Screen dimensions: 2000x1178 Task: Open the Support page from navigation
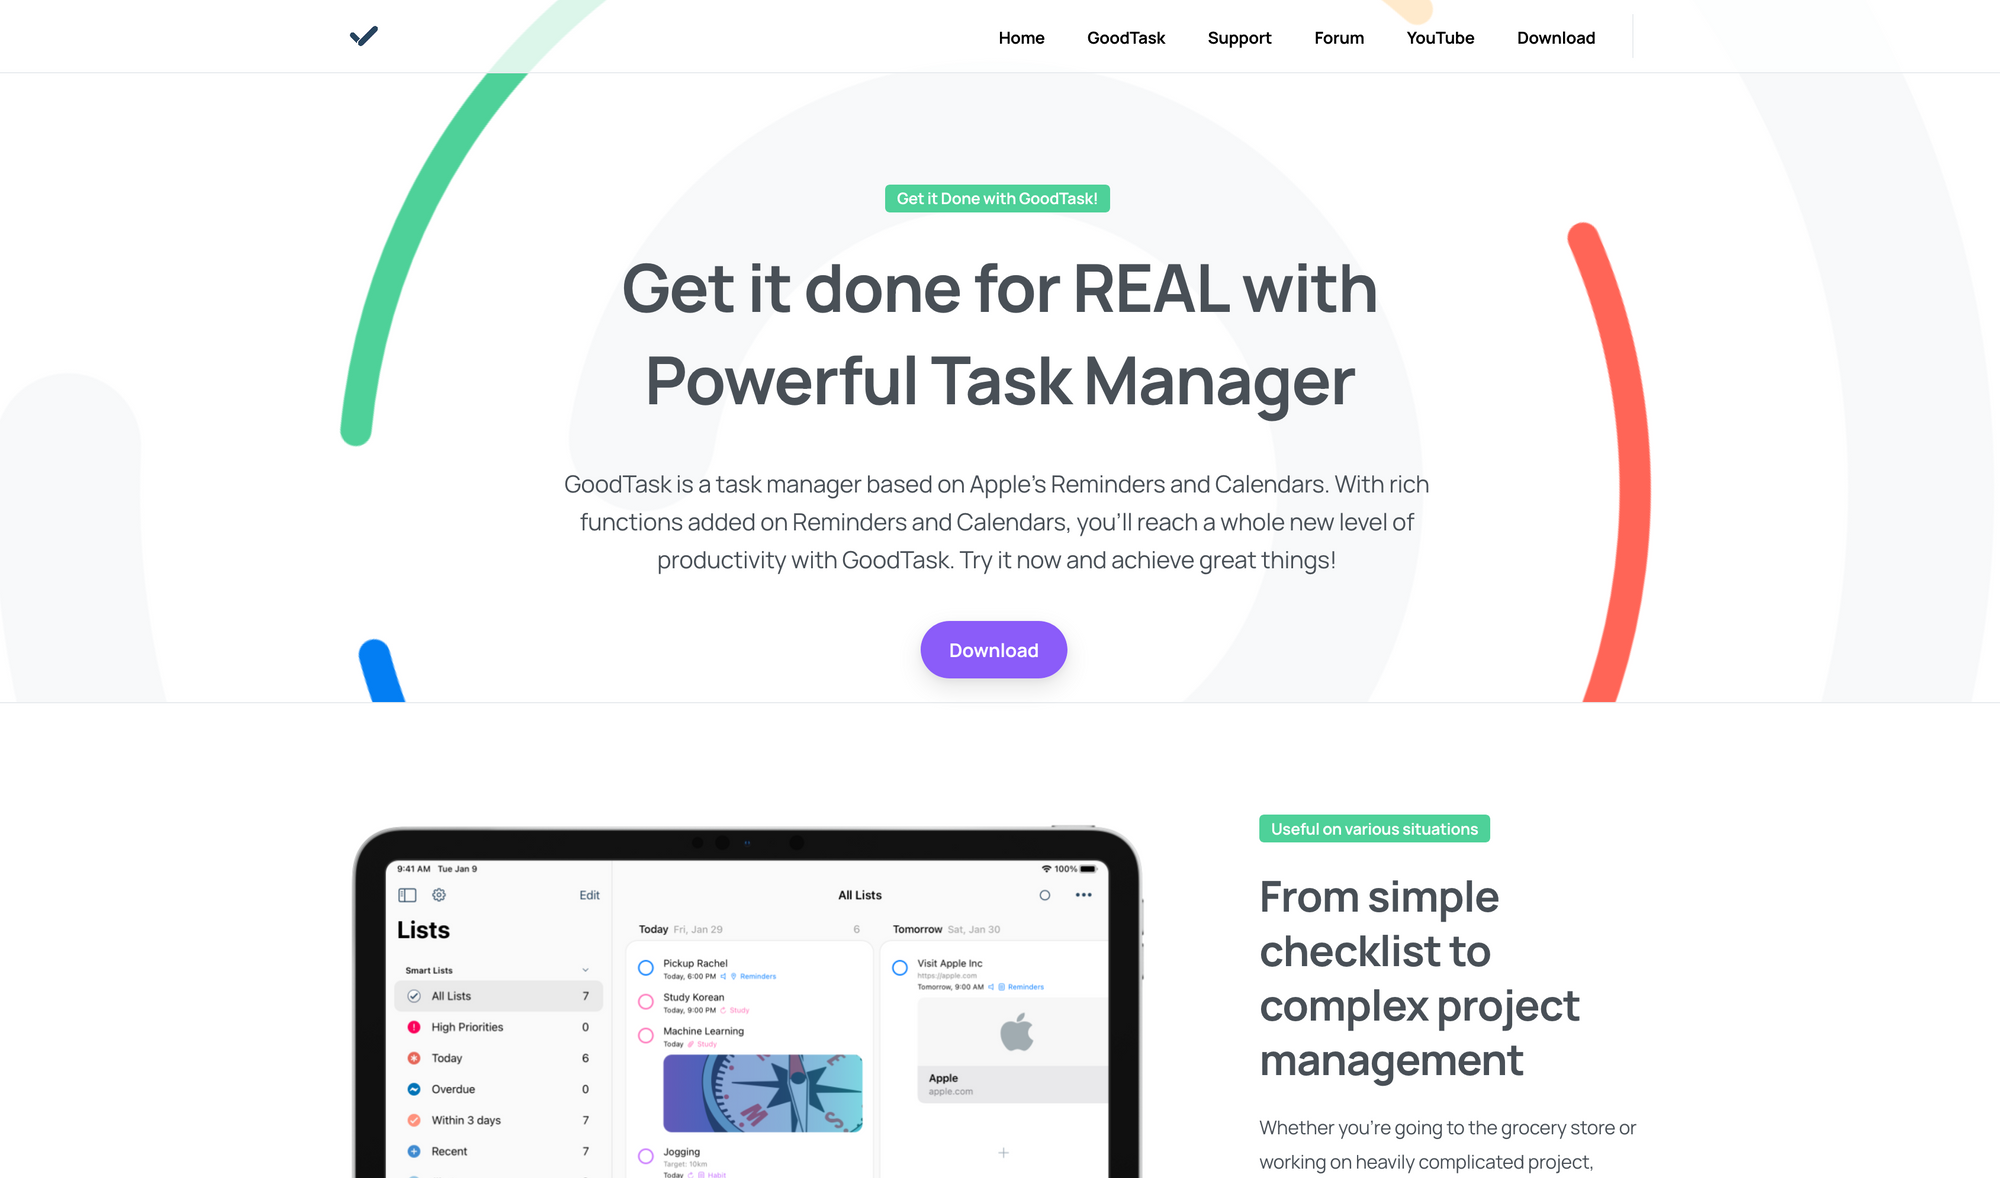pyautogui.click(x=1238, y=38)
